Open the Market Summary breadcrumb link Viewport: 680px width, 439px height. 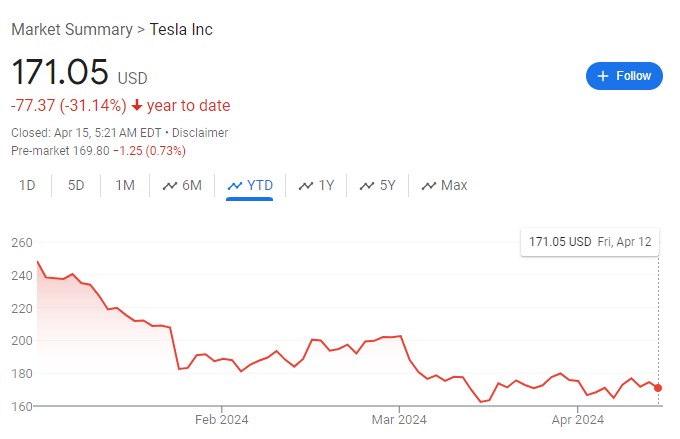[x=71, y=29]
